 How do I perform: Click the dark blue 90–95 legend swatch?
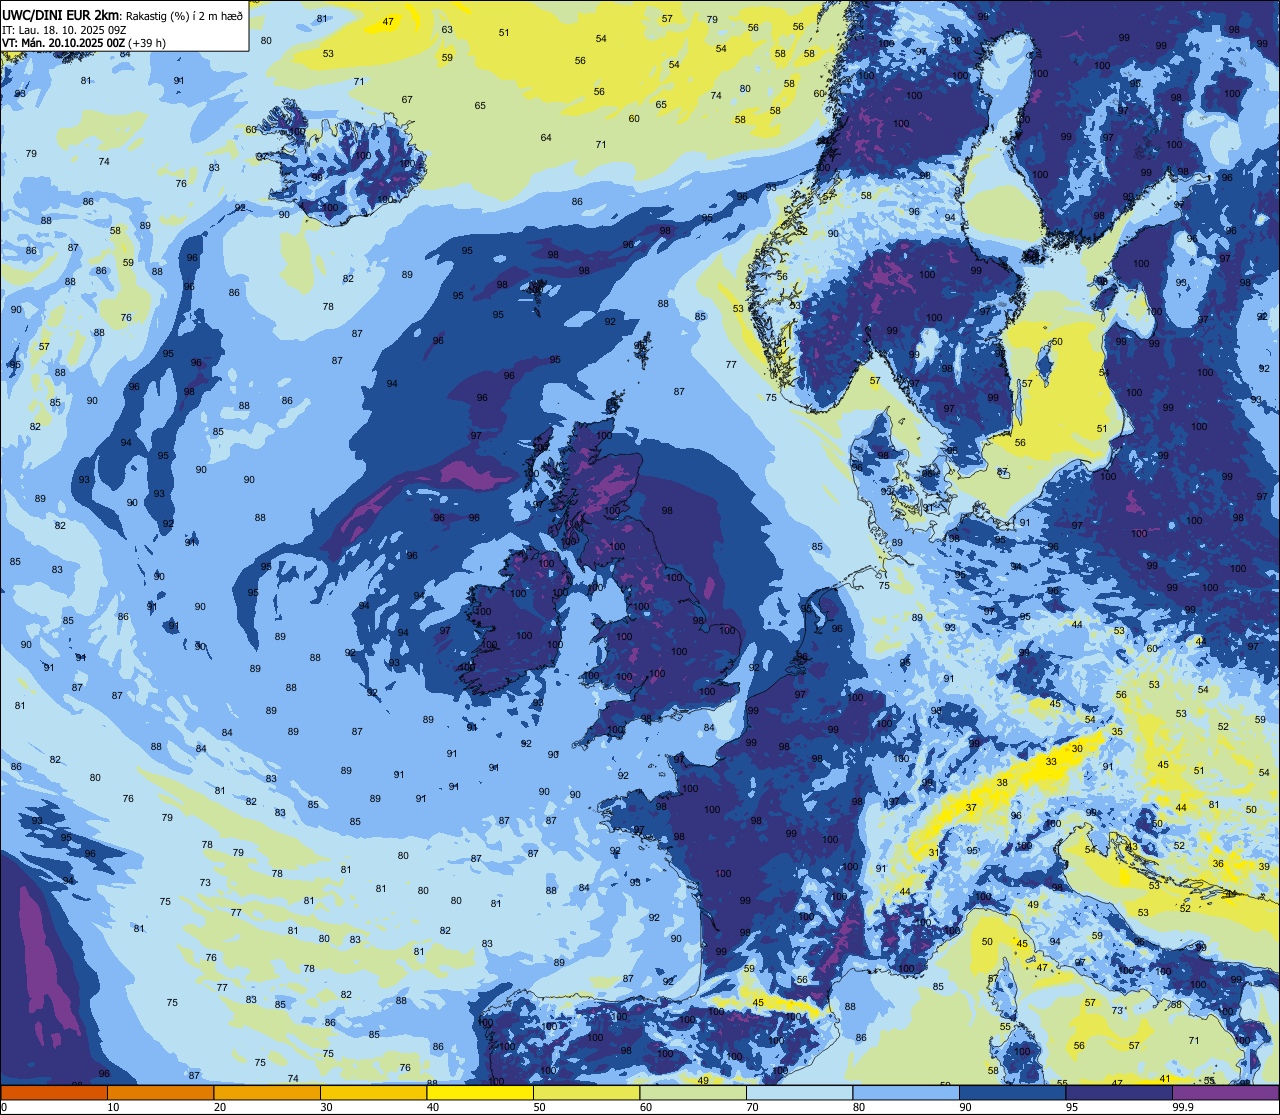pyautogui.click(x=1012, y=1092)
